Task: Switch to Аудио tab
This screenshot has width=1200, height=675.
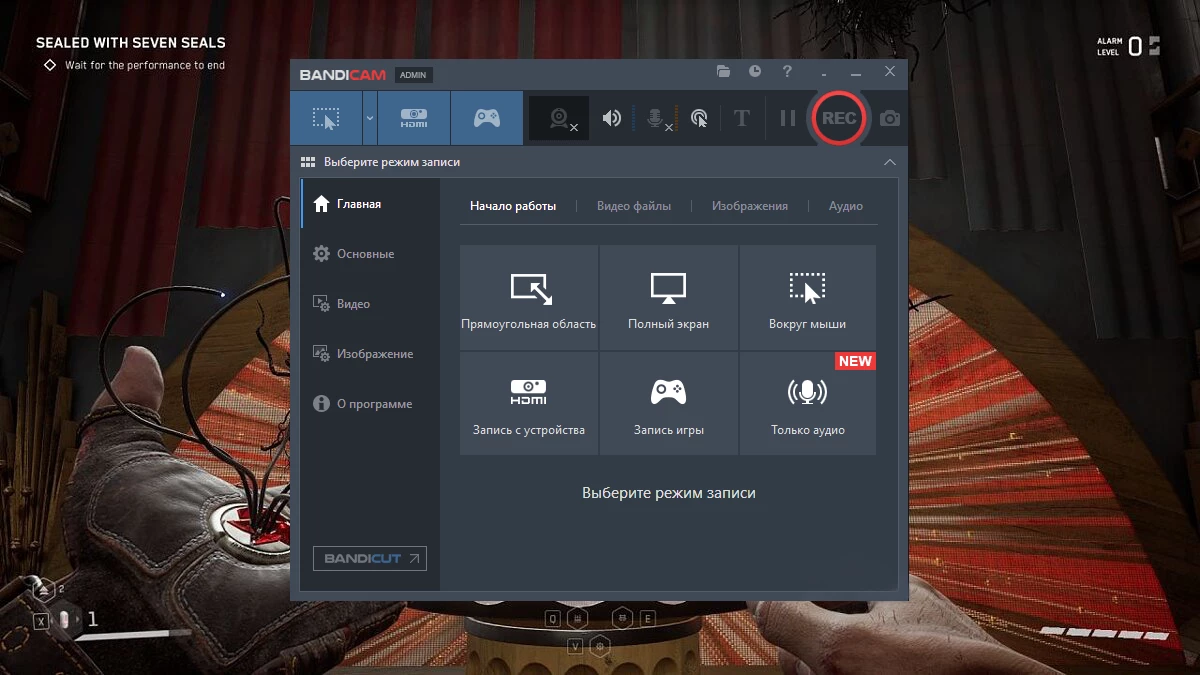Action: click(846, 206)
